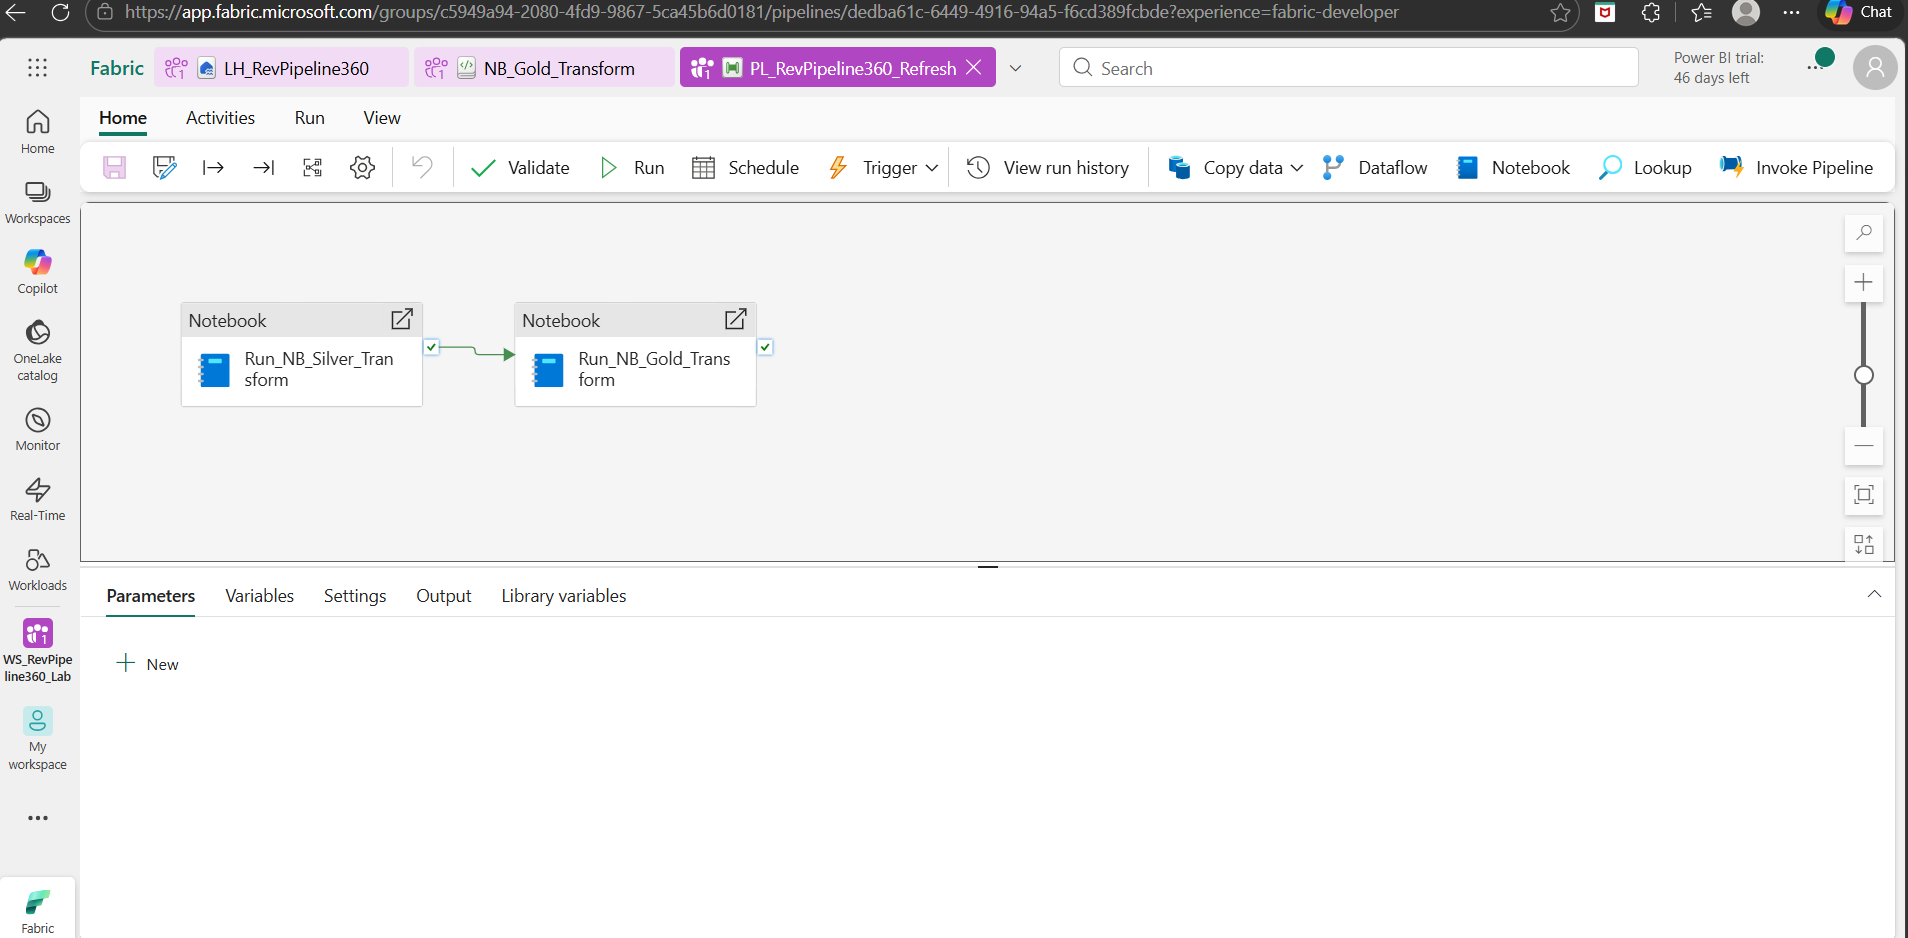
Task: Collapse the Parameters panel using the chevron
Action: (1874, 594)
